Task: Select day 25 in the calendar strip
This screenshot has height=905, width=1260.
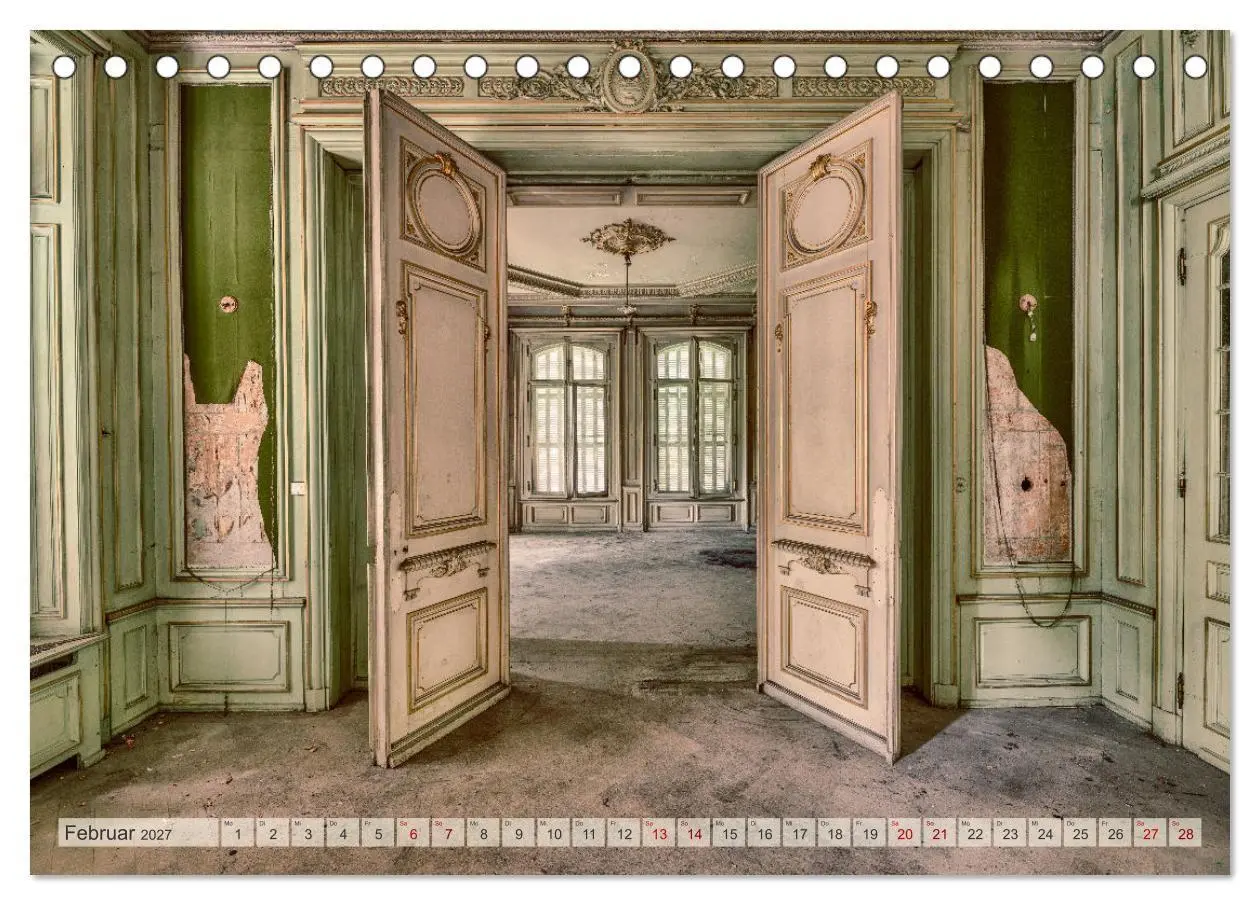Action: [x=1079, y=833]
